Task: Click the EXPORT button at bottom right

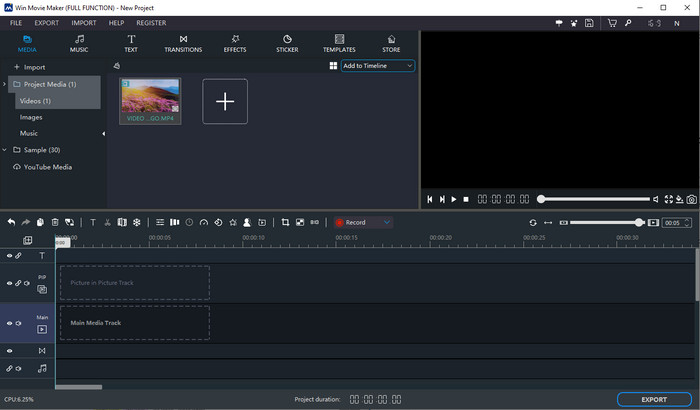Action: [654, 399]
